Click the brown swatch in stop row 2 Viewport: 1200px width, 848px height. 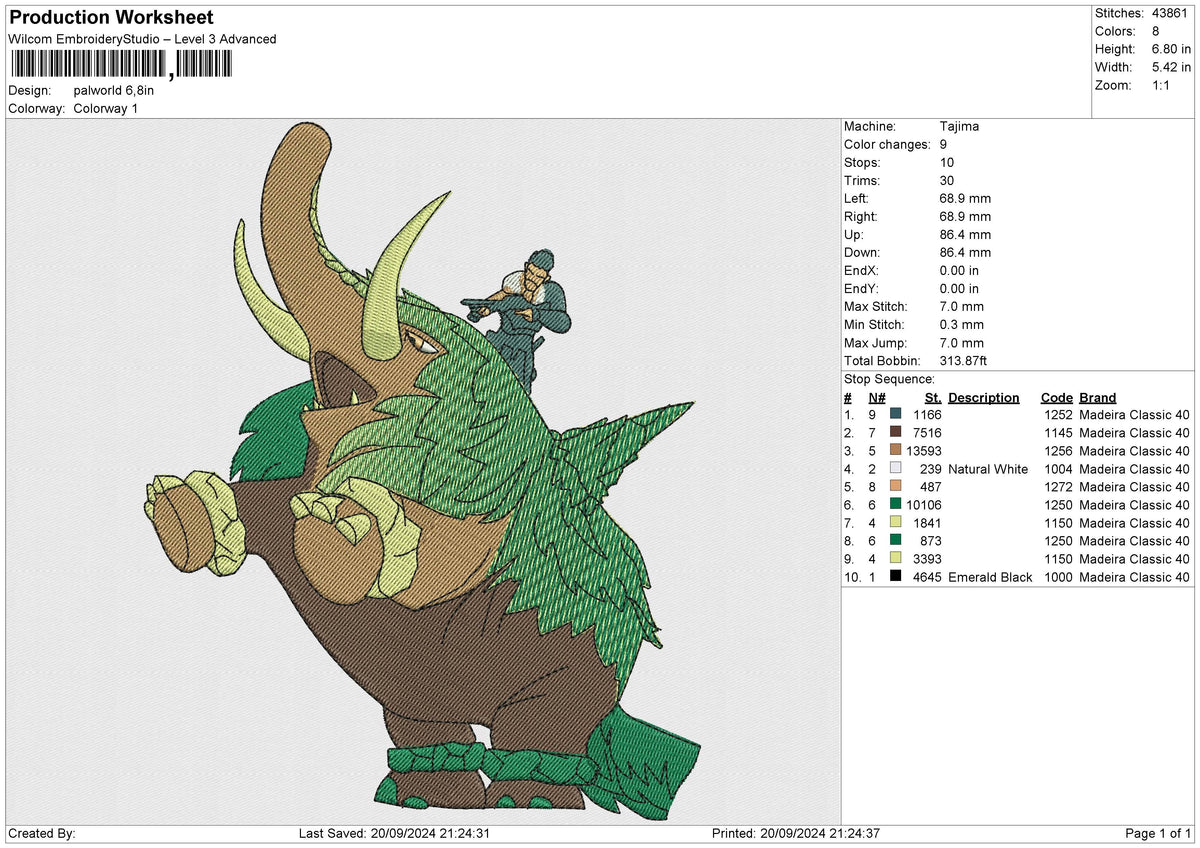click(x=895, y=433)
